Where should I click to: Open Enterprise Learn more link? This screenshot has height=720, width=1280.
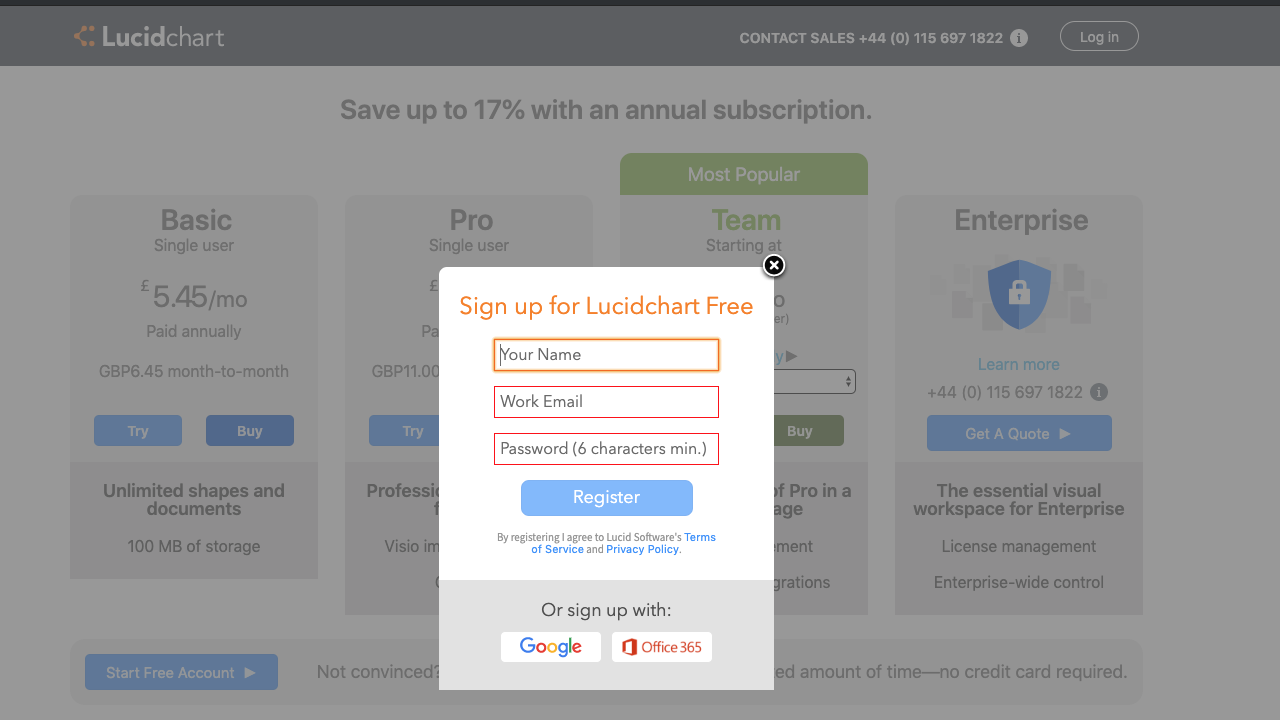pos(1019,364)
